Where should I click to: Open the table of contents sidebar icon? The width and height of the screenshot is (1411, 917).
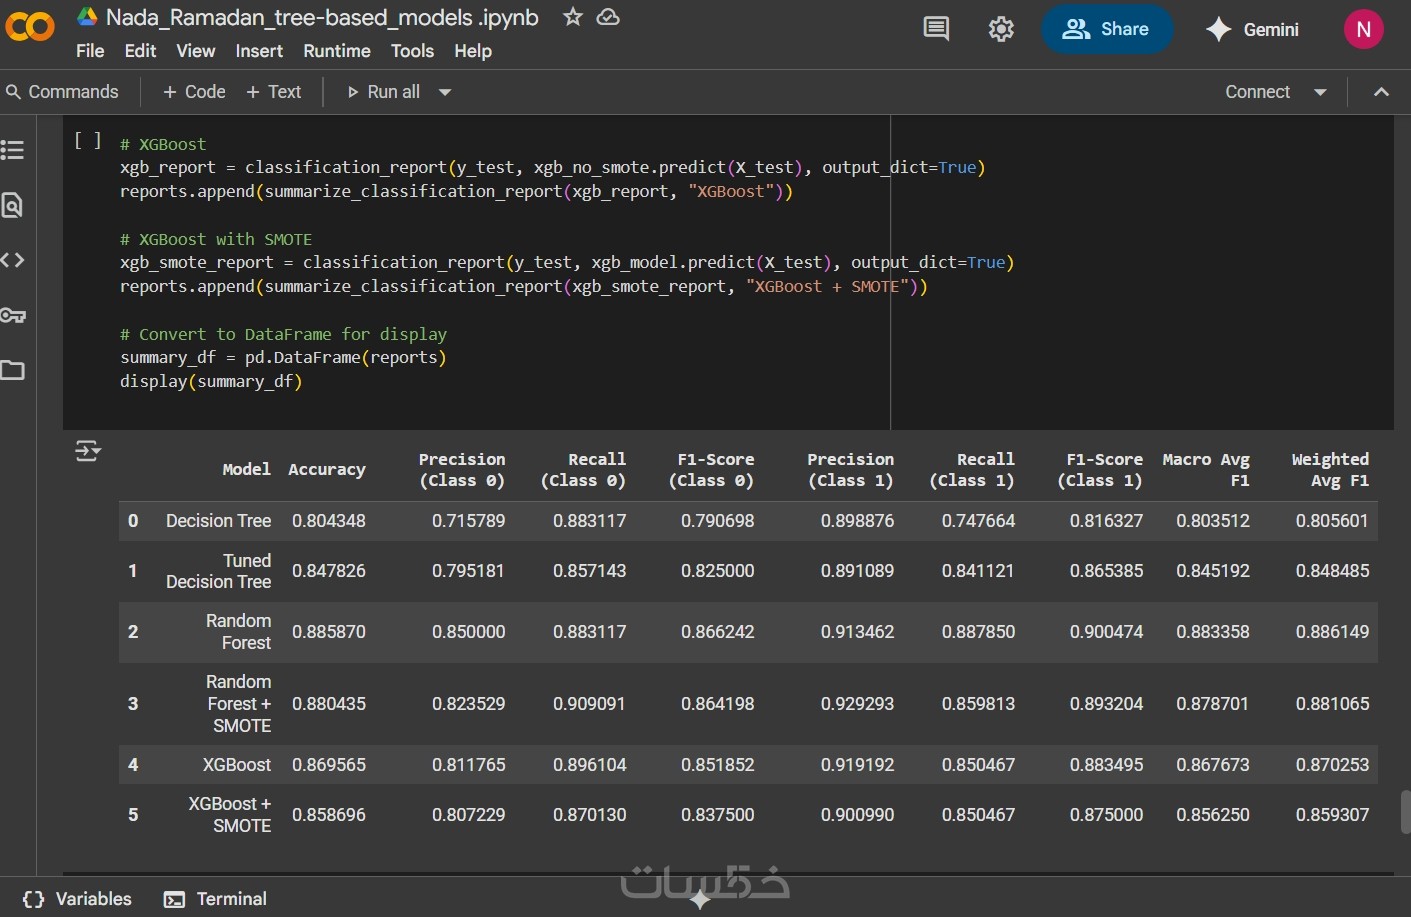click(x=13, y=150)
